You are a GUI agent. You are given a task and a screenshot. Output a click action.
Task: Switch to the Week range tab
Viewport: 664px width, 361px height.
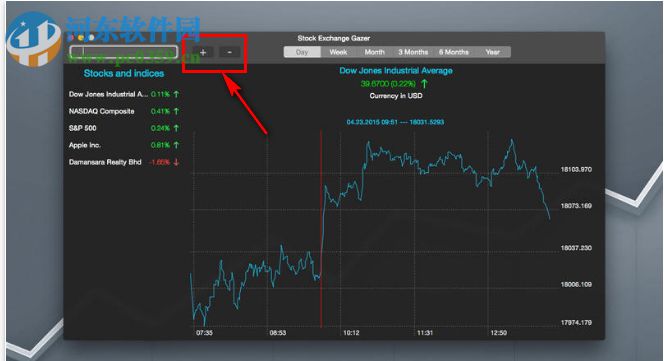[x=338, y=52]
